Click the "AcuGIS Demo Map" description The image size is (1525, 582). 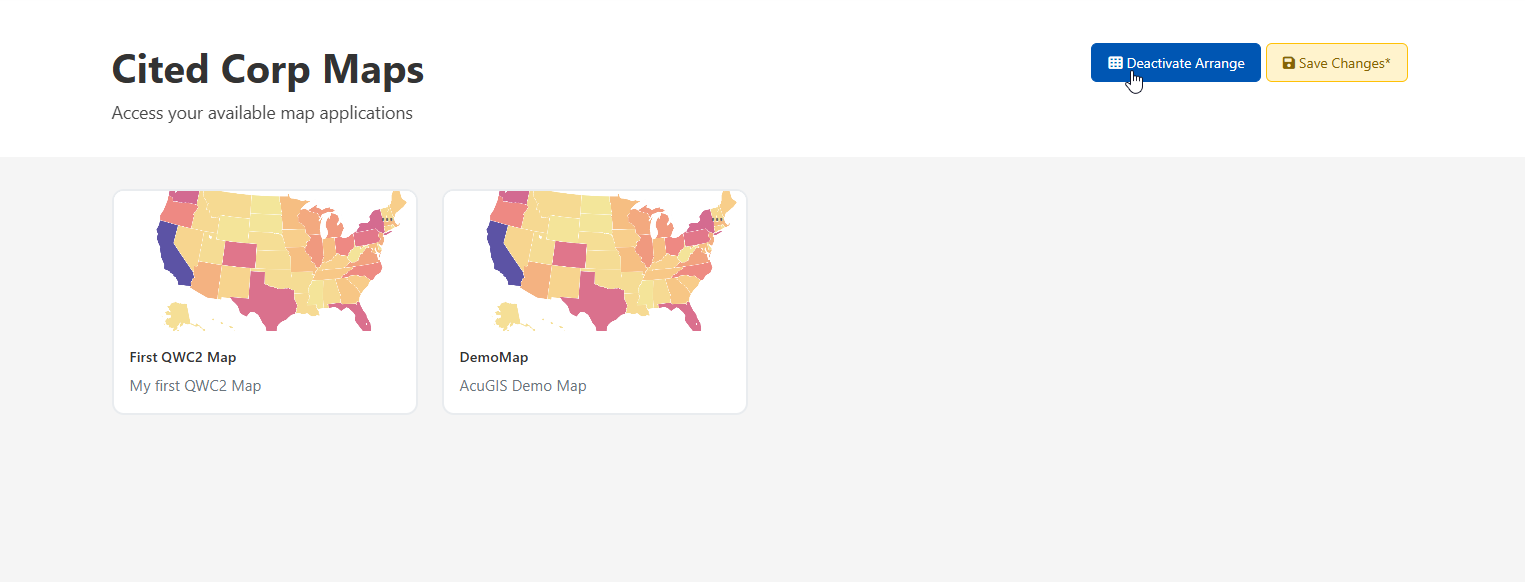[x=522, y=385]
